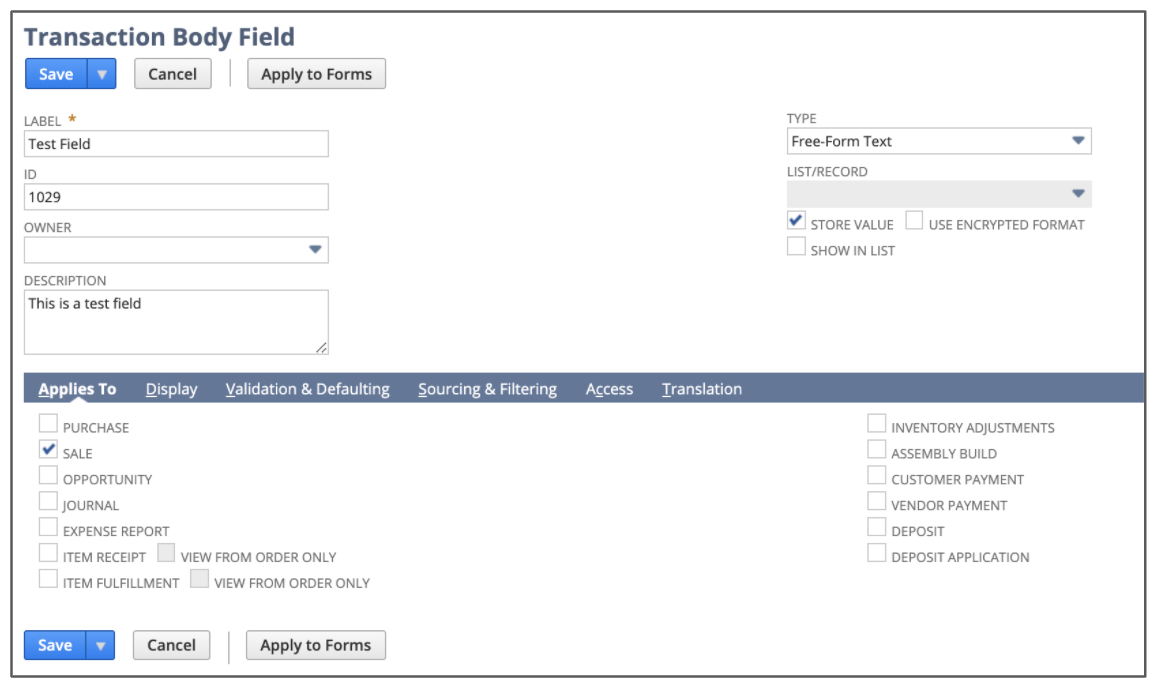
Task: Open the bottom Save dropdown arrow
Action: (101, 646)
